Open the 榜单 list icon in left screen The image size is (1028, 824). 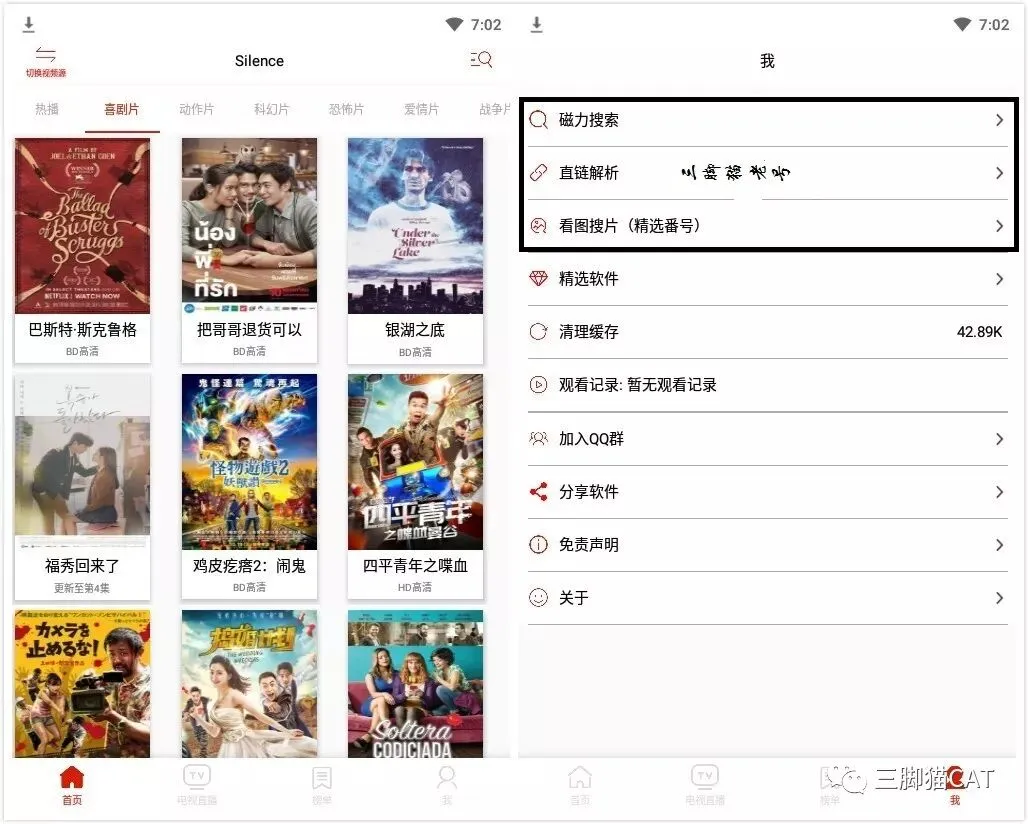click(x=321, y=777)
